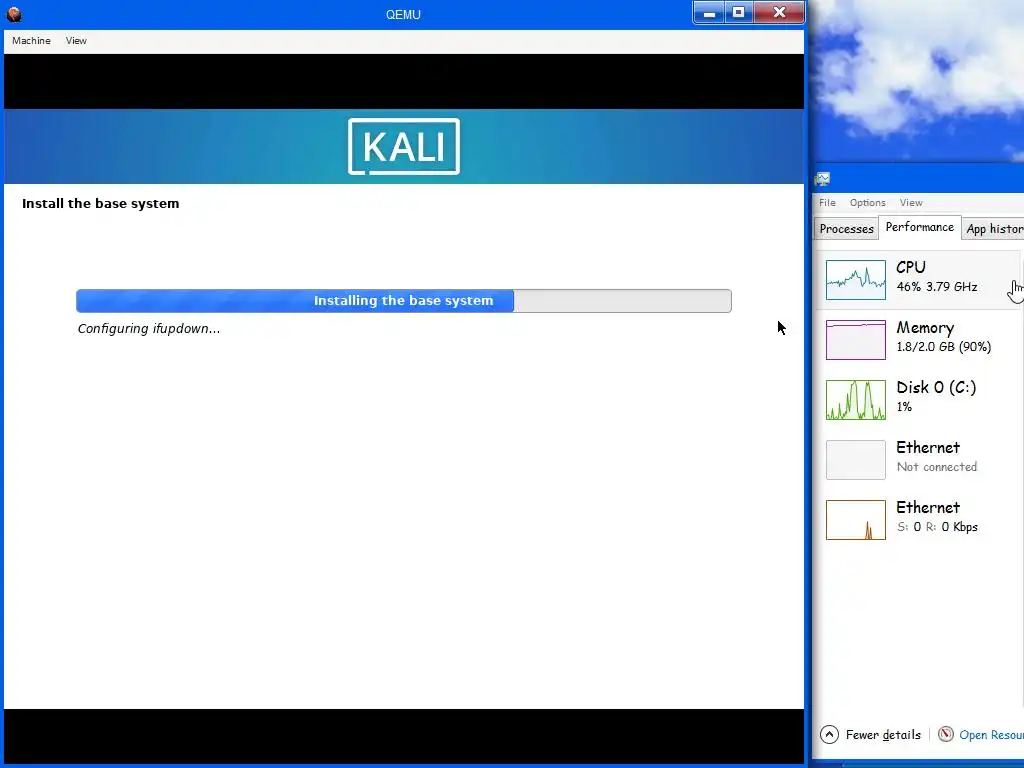Click the QEMU app icon in title bar
Screen dimensions: 1024x768
click(x=14, y=14)
